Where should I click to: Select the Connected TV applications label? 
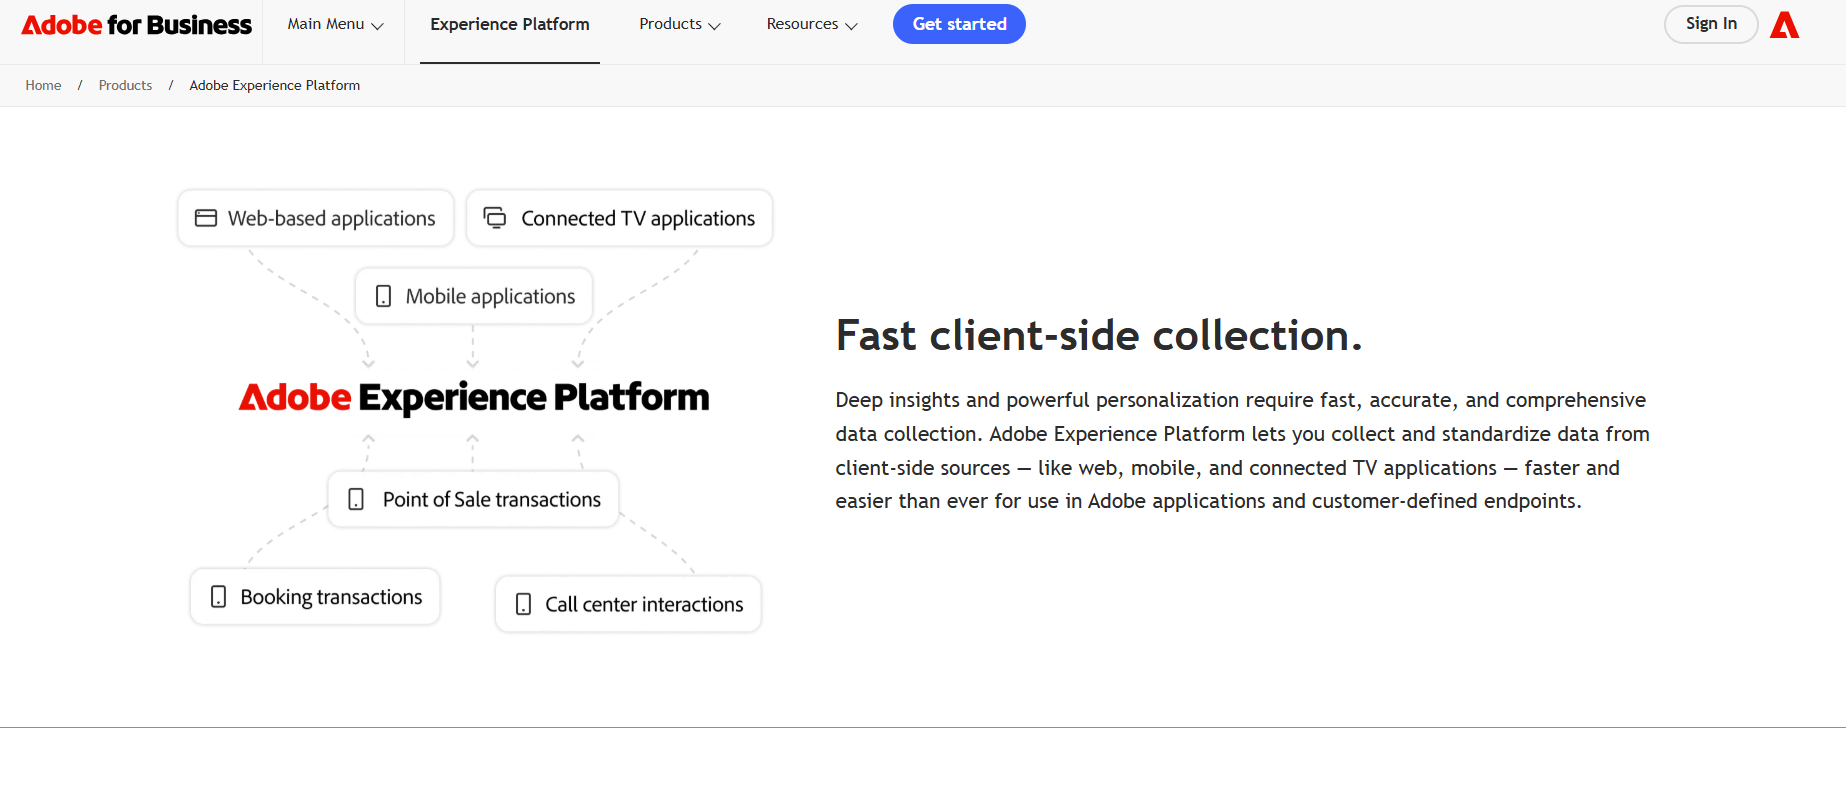click(638, 218)
